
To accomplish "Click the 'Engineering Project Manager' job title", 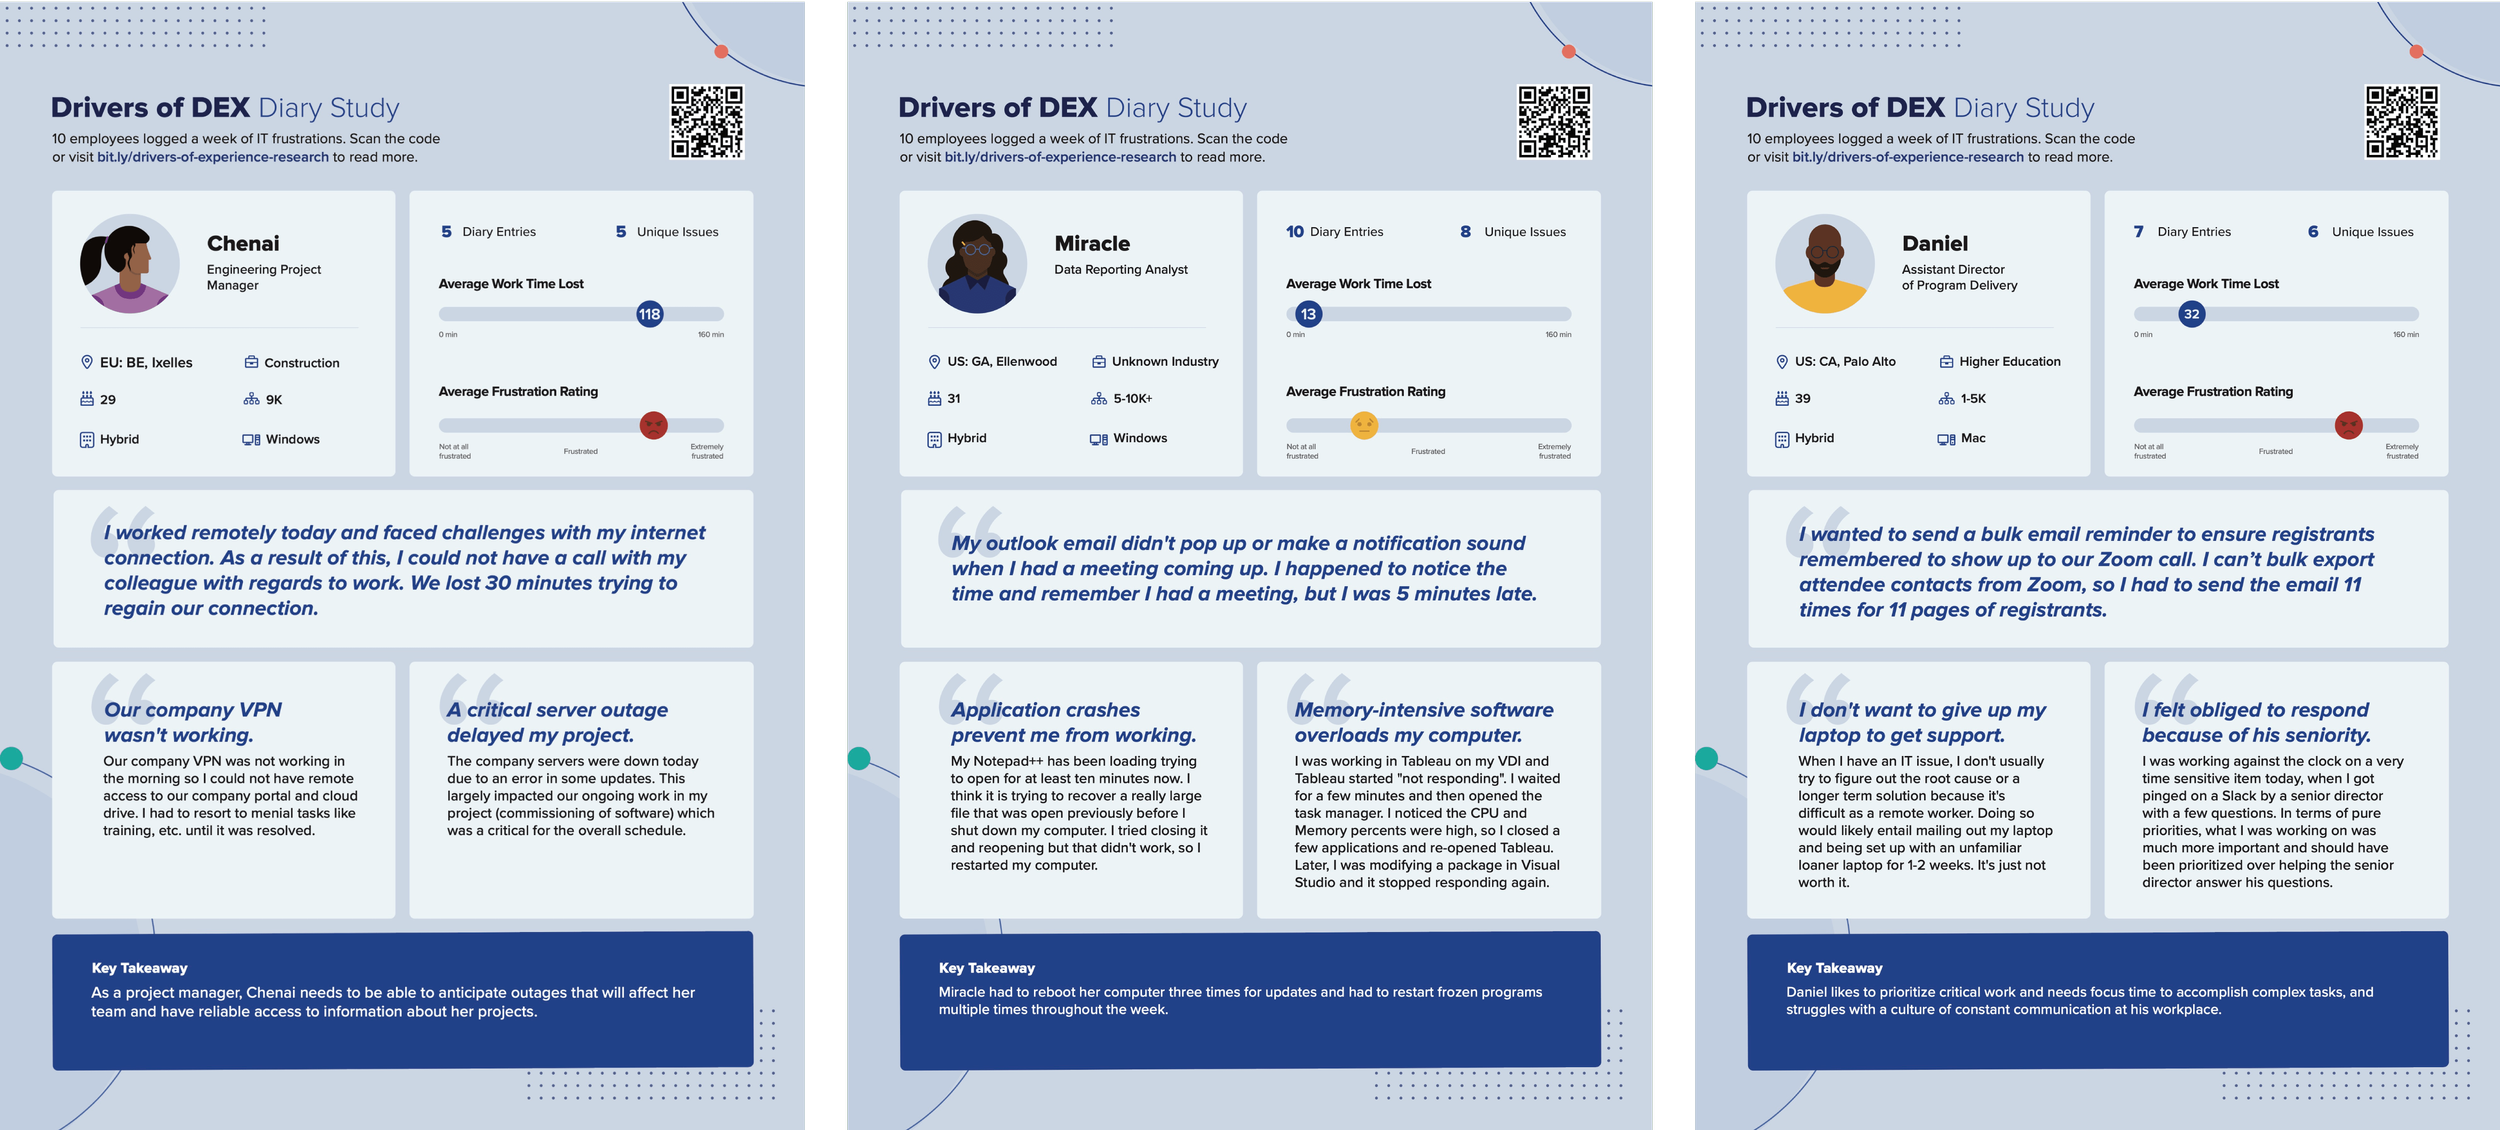I will pos(264,277).
